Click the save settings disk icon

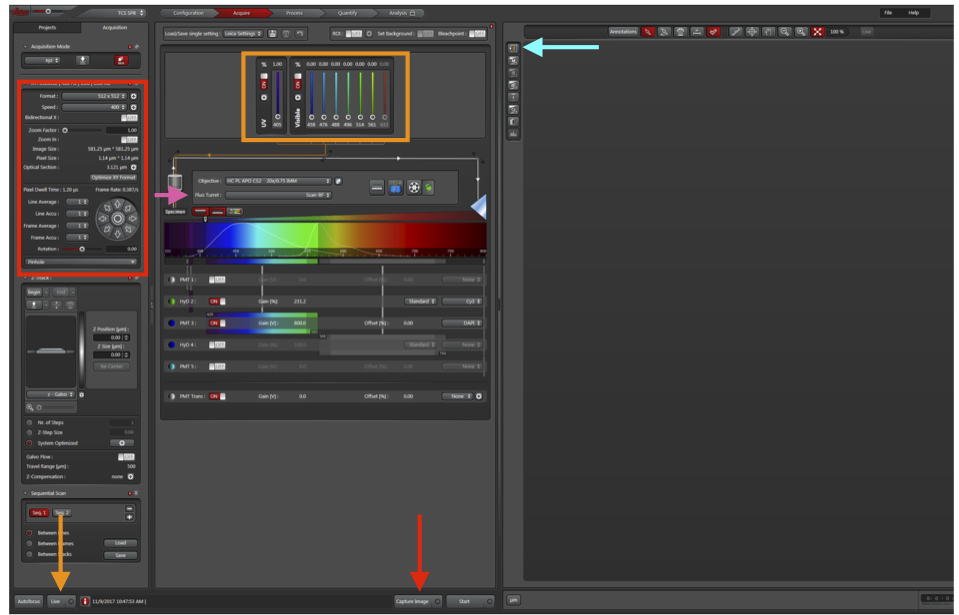coord(272,34)
